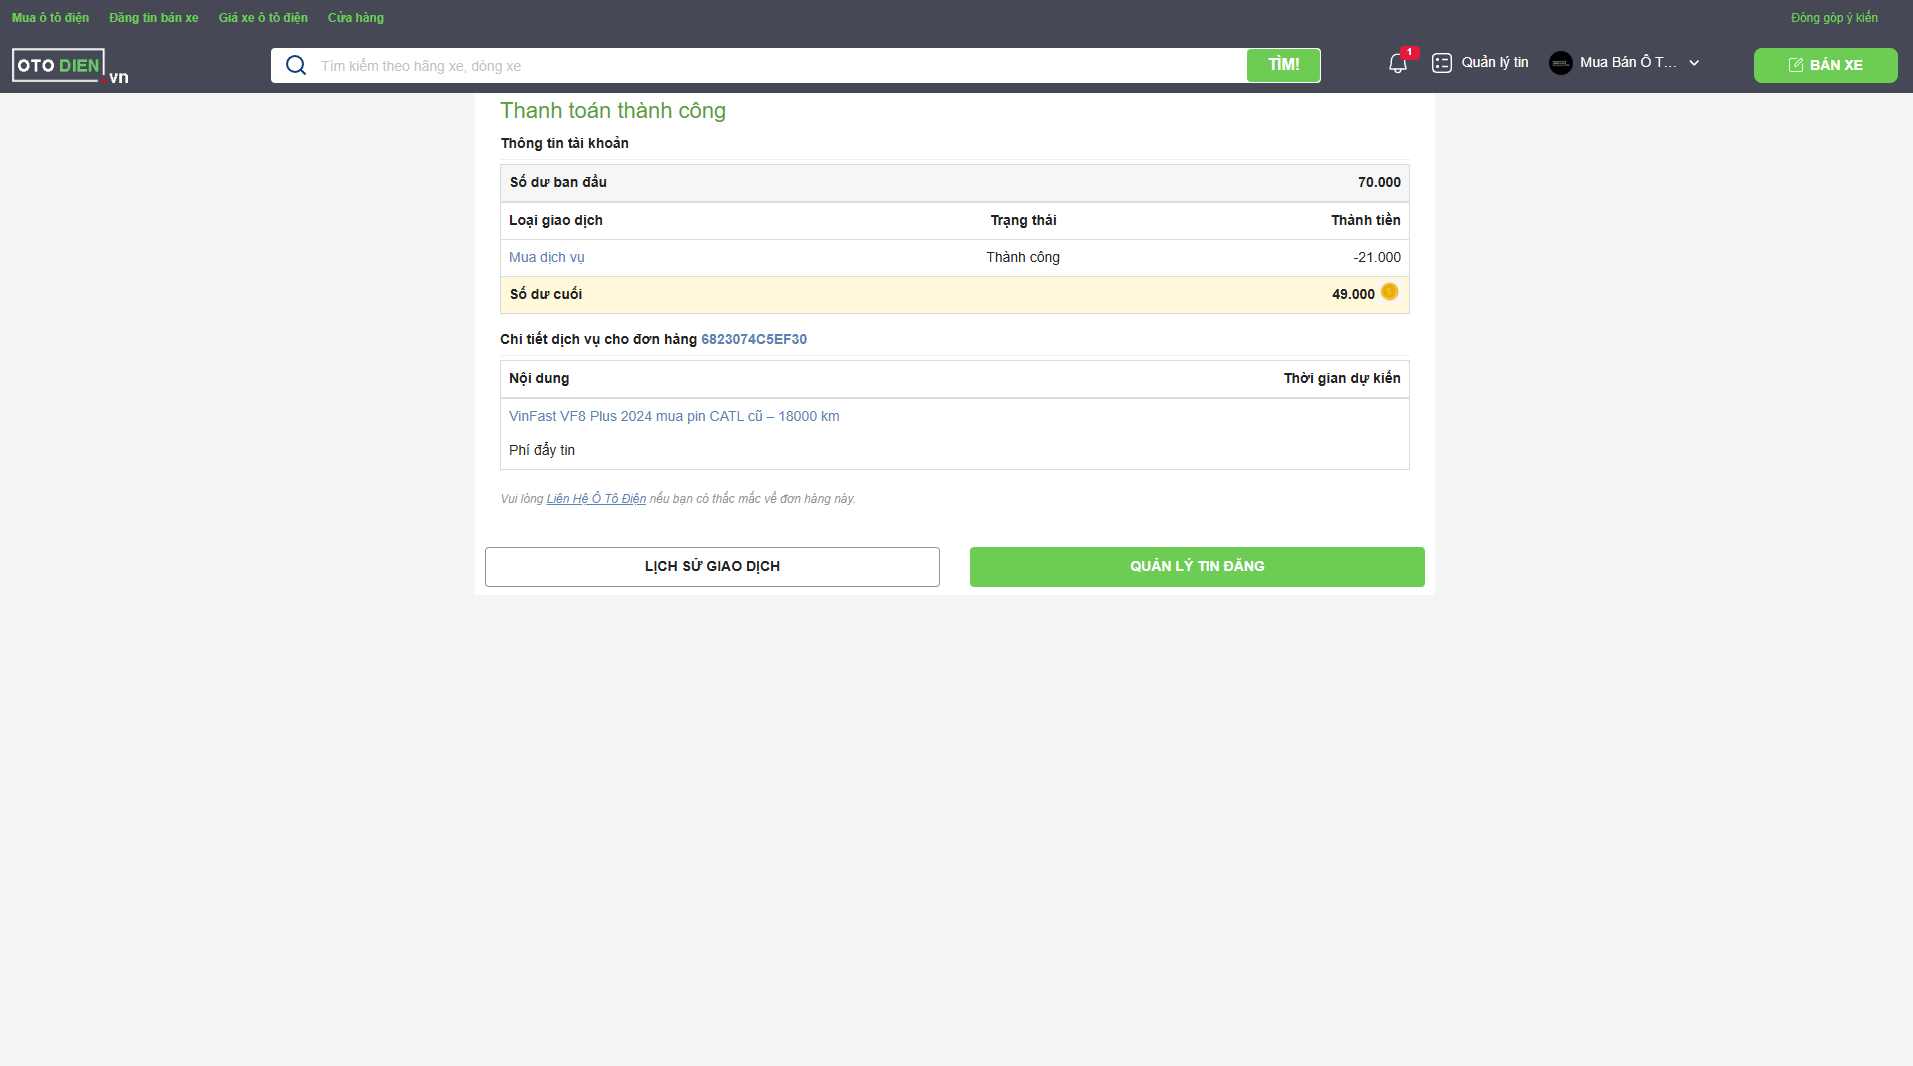1913x1066 pixels.
Task: Click the QUẢN LÝ TIN ĐĂNG button
Action: 1196,566
